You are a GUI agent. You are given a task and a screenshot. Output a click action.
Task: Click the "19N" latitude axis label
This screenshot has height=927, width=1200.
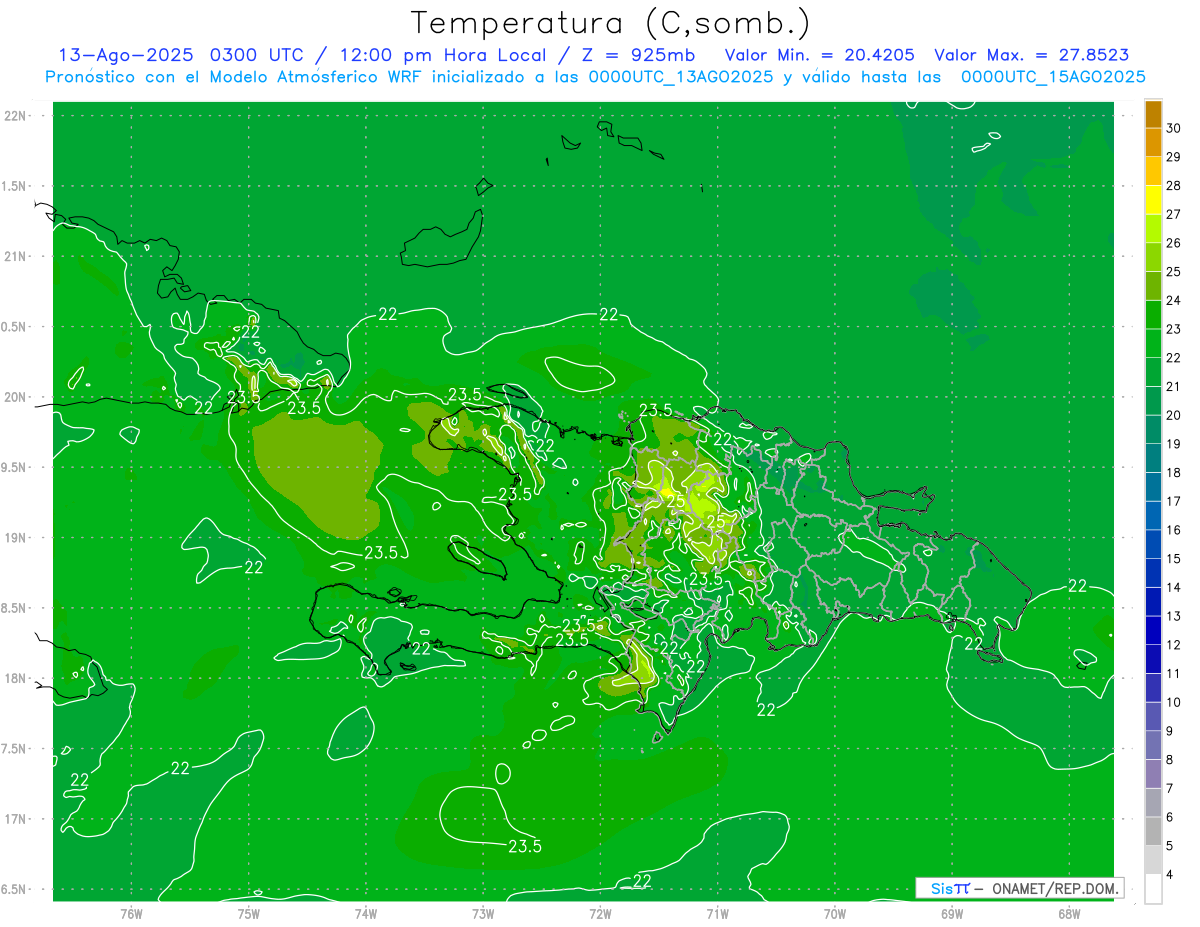click(x=17, y=538)
